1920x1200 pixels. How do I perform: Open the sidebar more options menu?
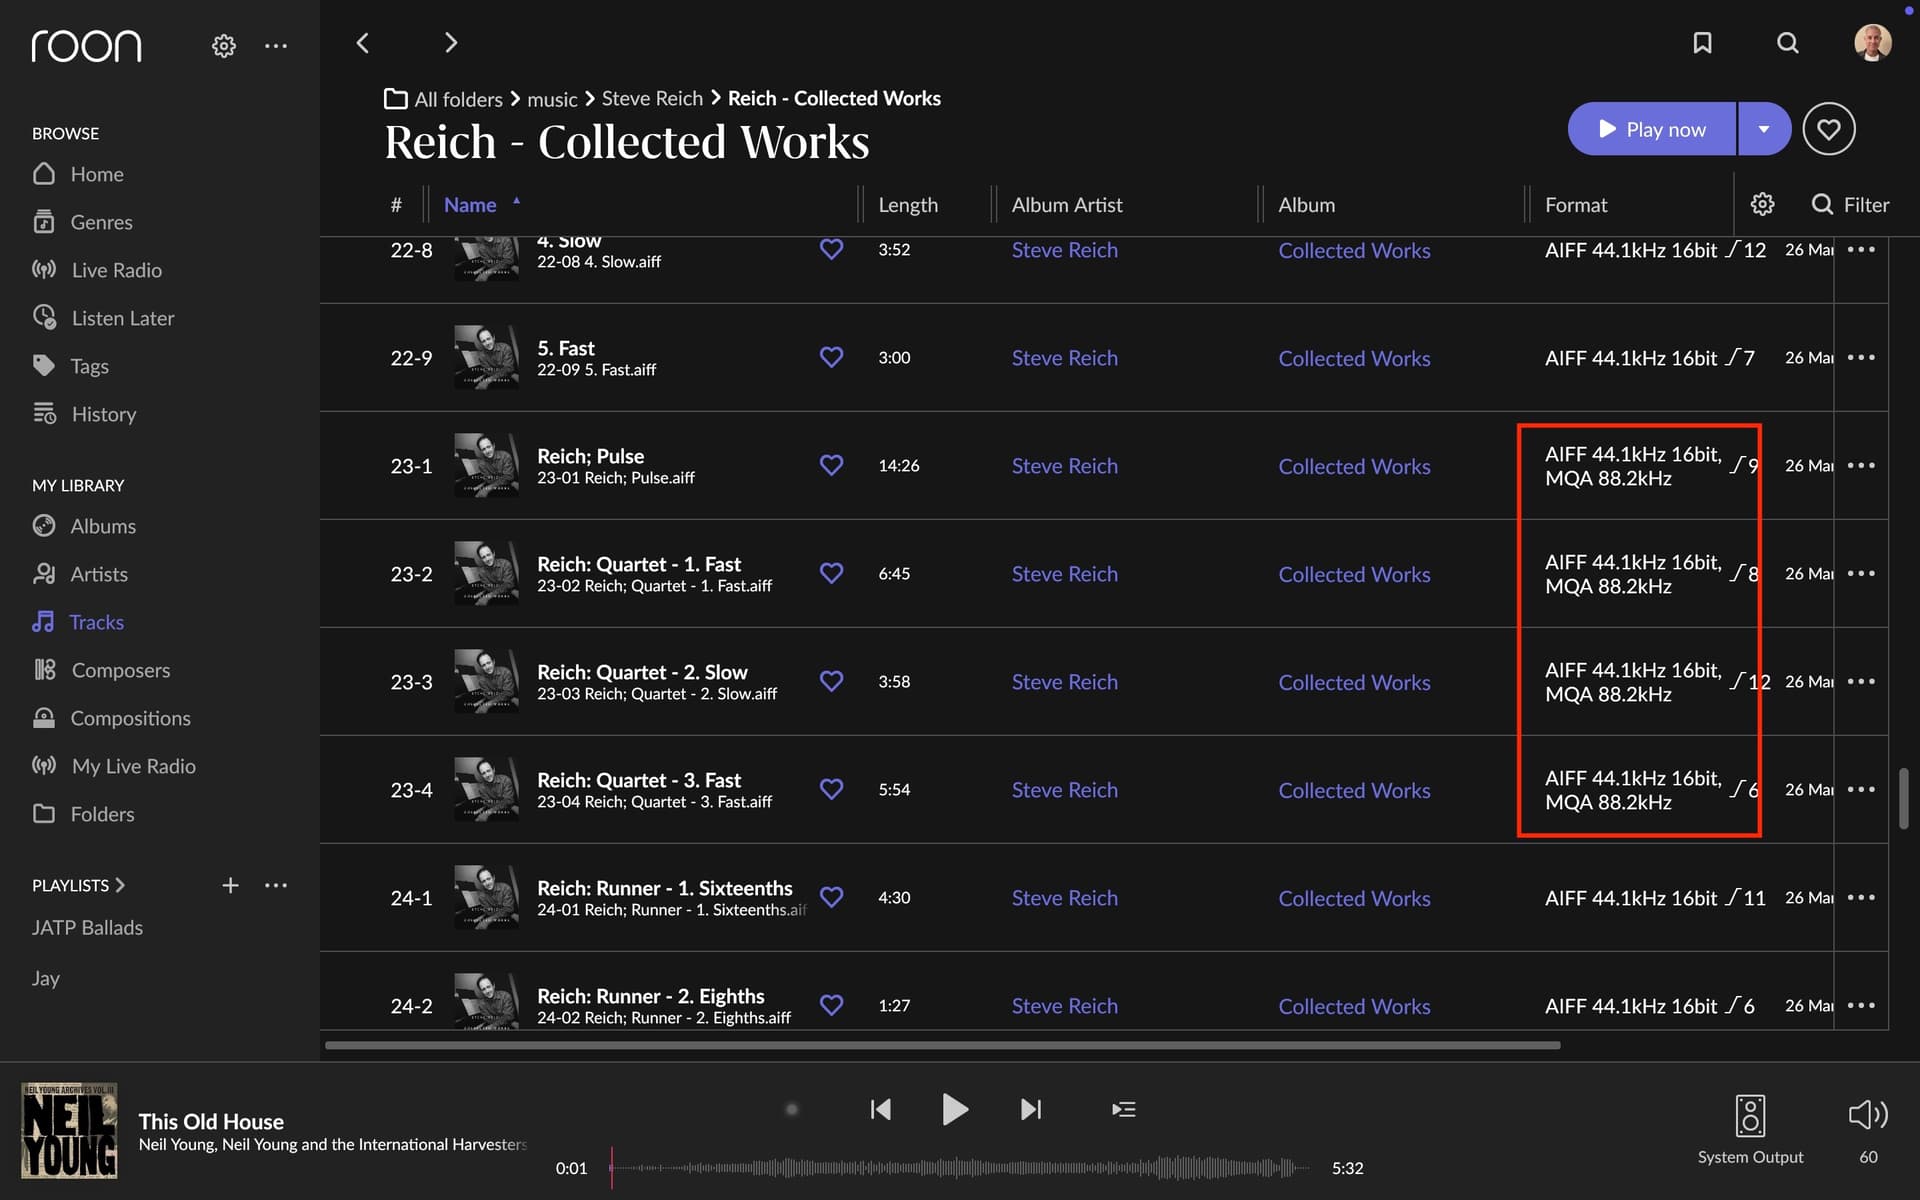[x=276, y=46]
